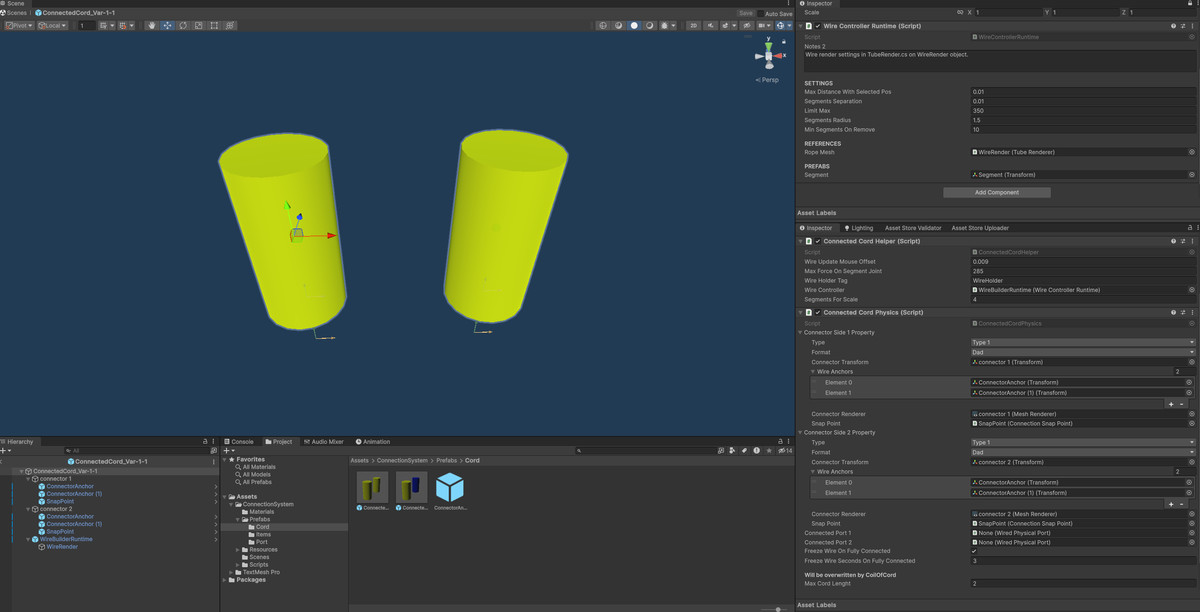Pick object for Connected Port 1 field
This screenshot has width=1200, height=612.
pos(1192,532)
